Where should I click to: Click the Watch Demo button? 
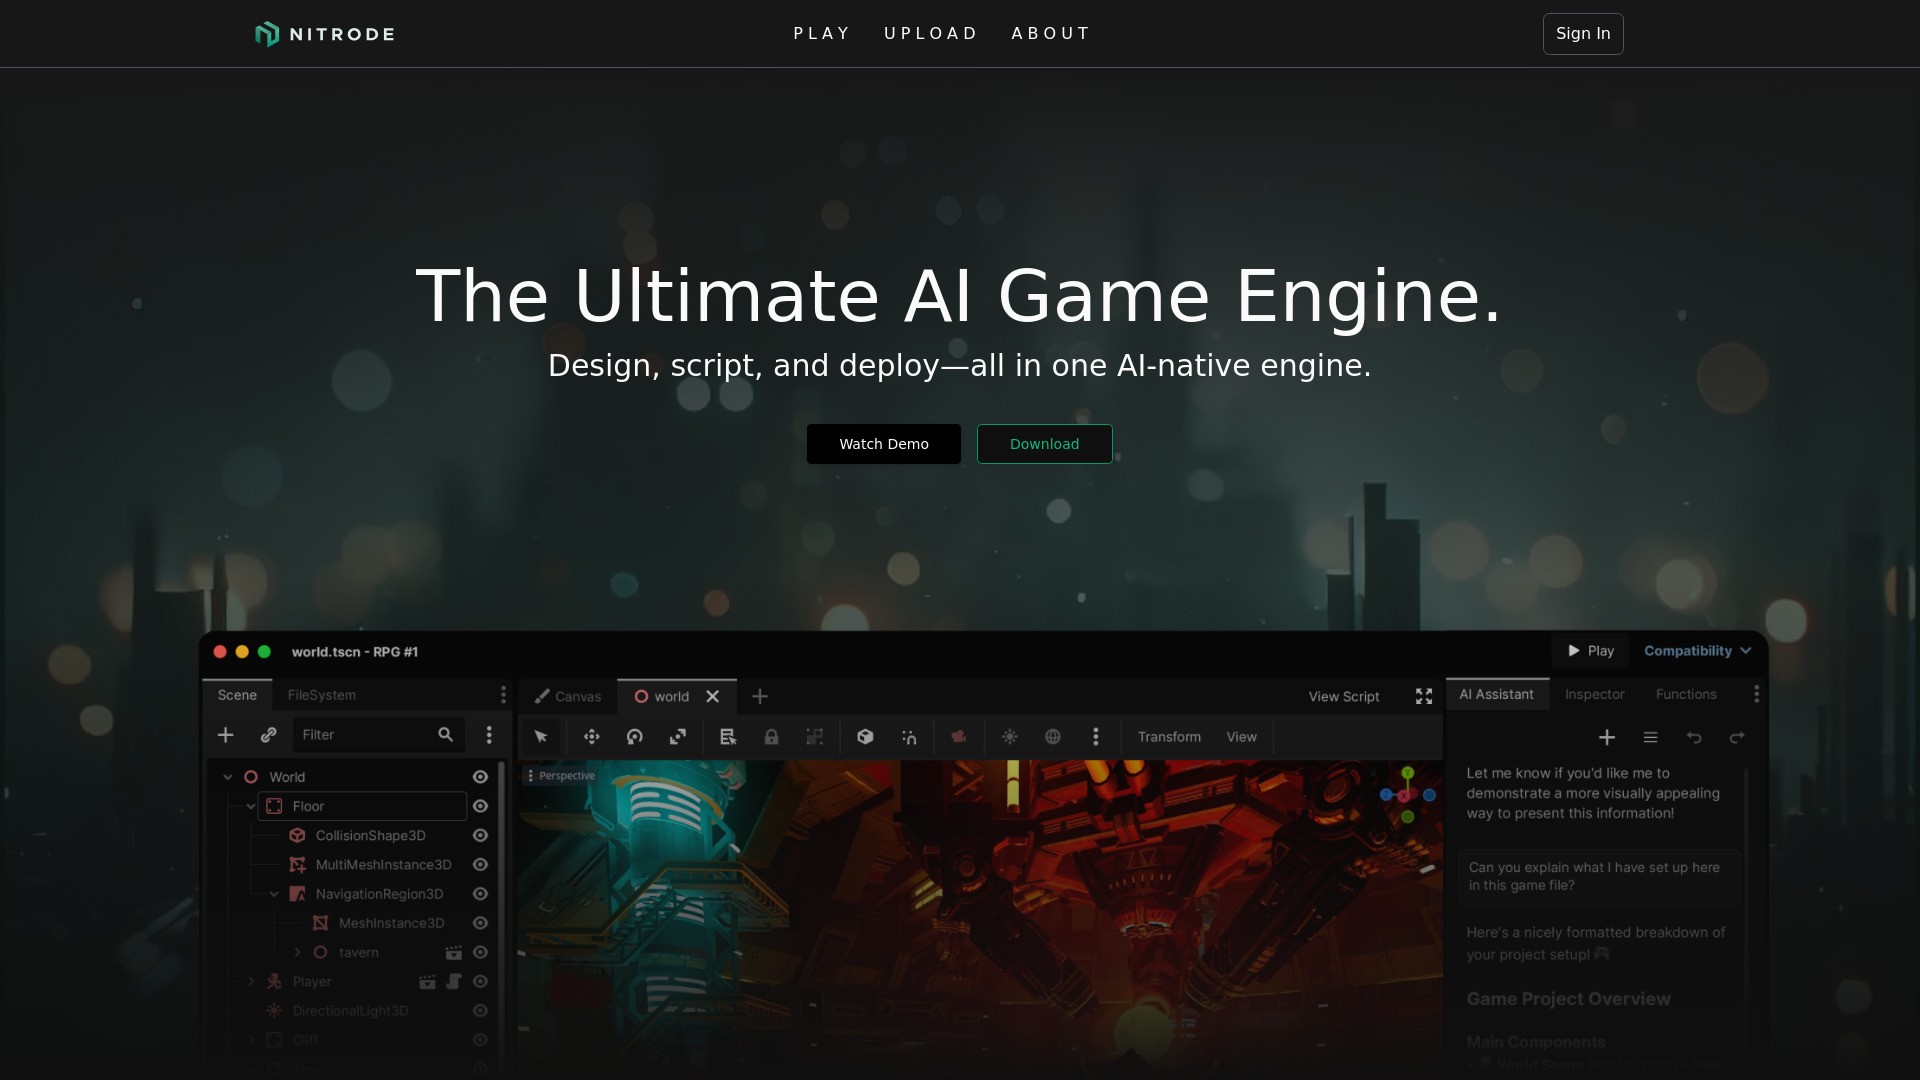883,444
